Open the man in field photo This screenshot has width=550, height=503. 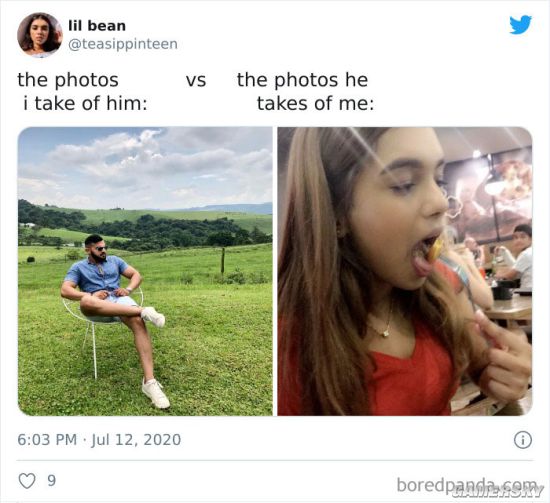click(x=145, y=271)
